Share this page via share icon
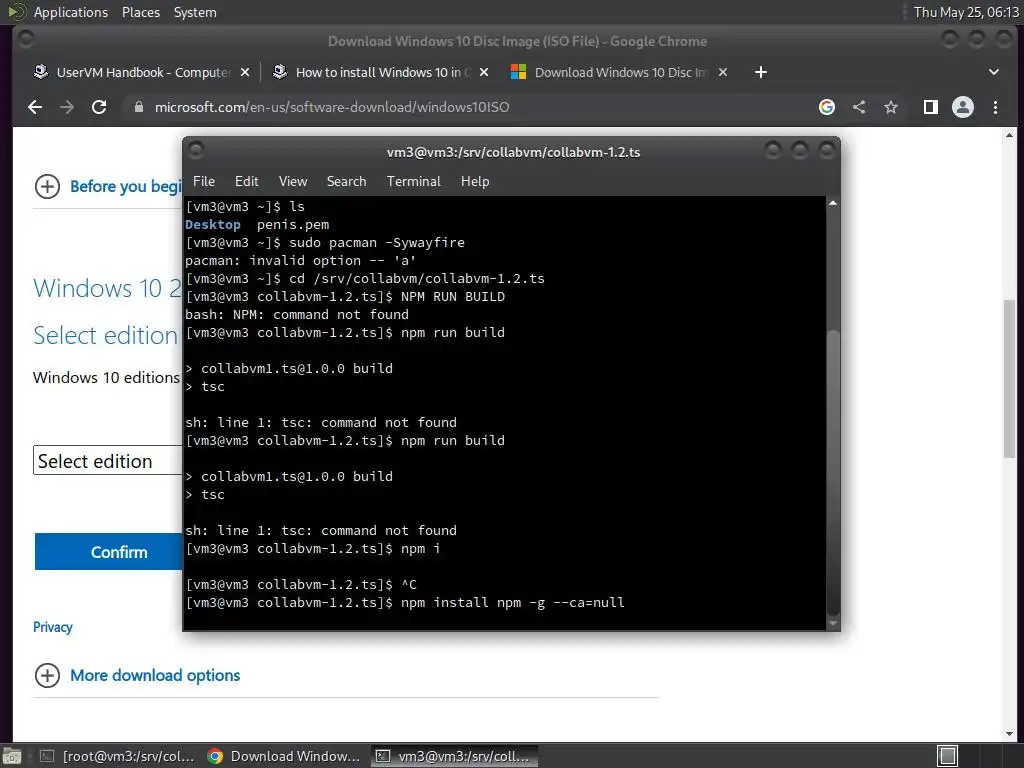The width and height of the screenshot is (1024, 768). pos(859,107)
